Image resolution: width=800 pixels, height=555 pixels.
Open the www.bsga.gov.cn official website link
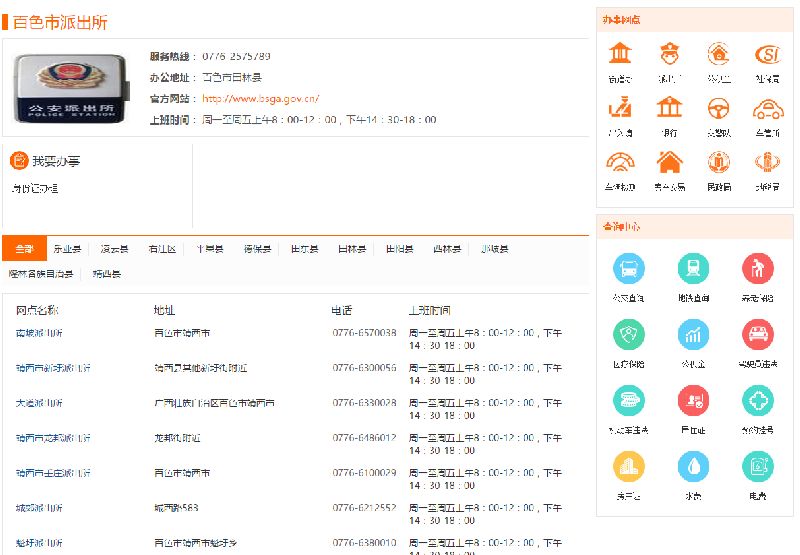point(260,99)
